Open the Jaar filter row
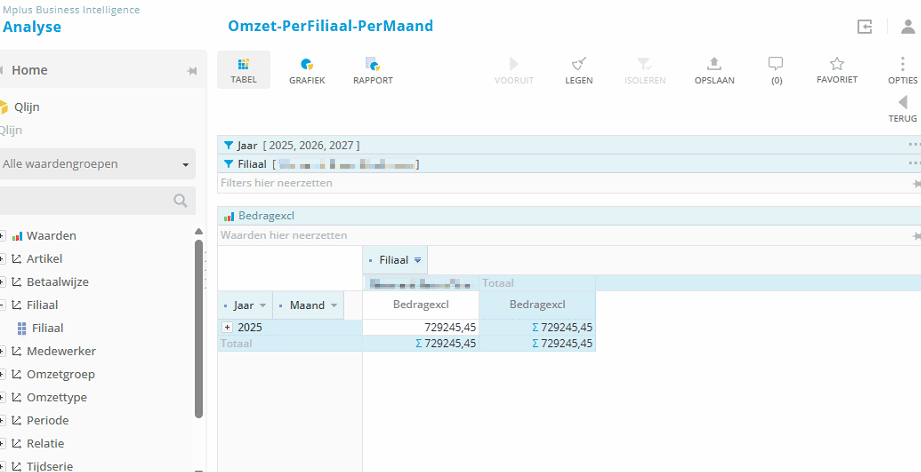This screenshot has width=921, height=472. (569, 145)
